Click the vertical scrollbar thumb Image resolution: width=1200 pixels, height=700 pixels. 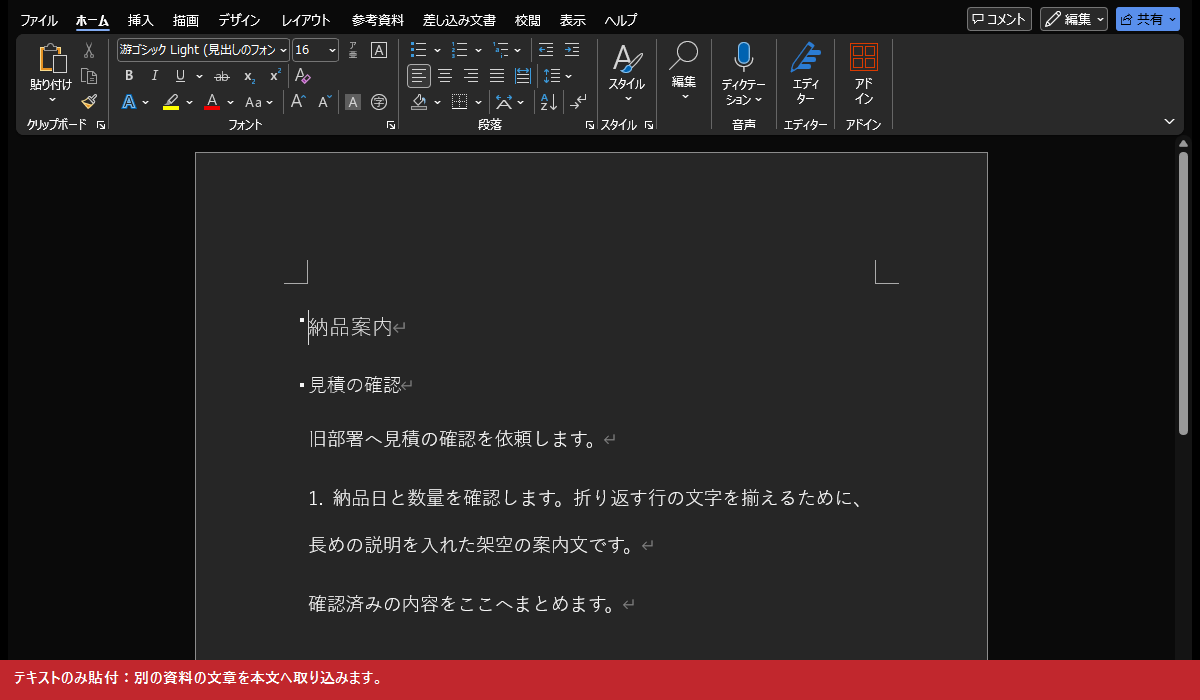(x=1183, y=293)
